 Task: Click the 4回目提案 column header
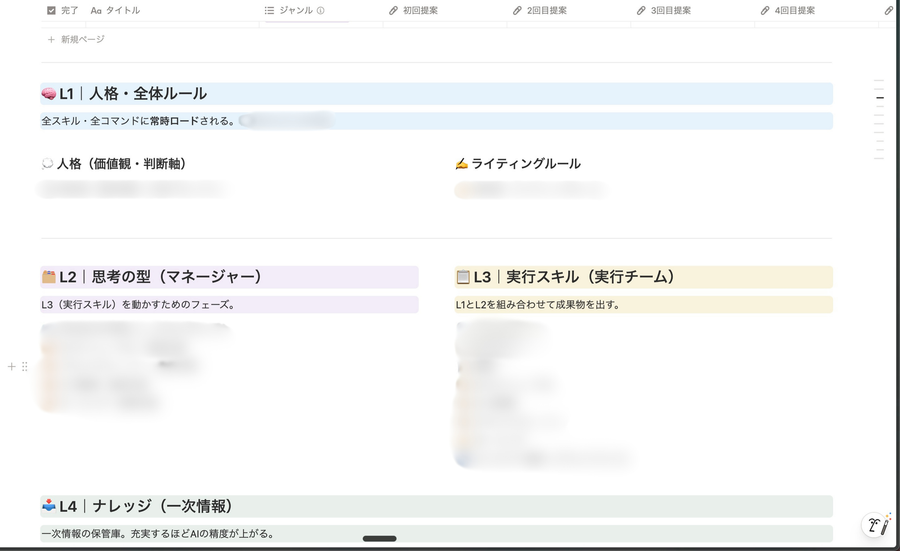[788, 10]
